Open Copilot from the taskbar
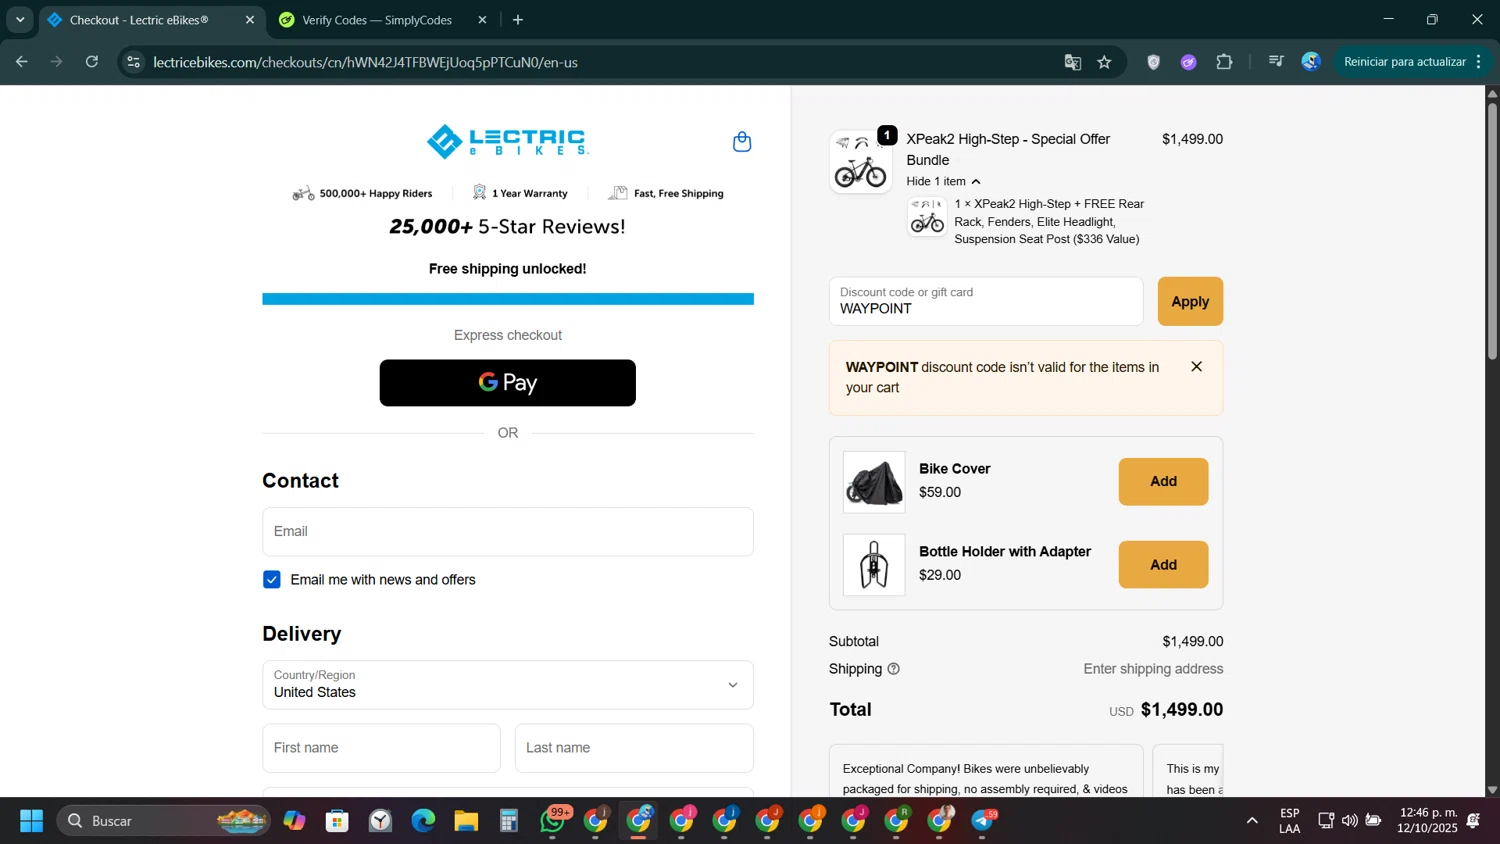The height and width of the screenshot is (844, 1500). (294, 821)
